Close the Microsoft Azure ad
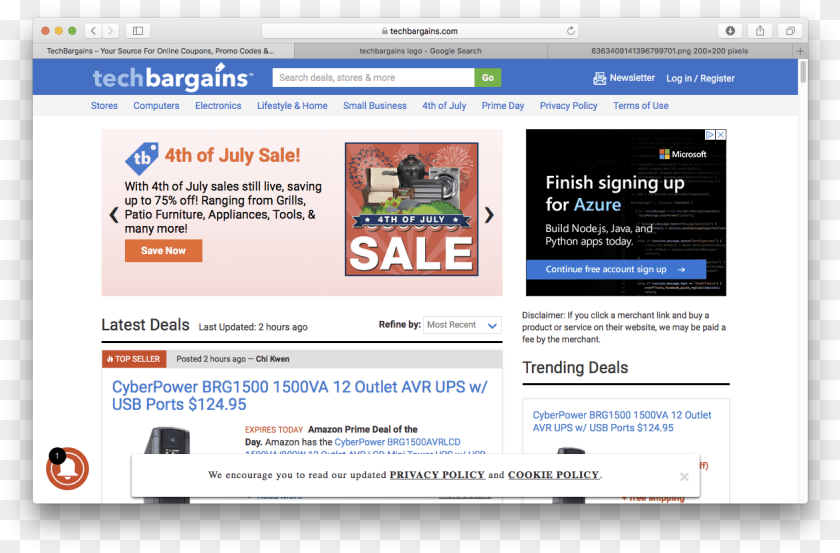The width and height of the screenshot is (840, 553). coord(721,134)
